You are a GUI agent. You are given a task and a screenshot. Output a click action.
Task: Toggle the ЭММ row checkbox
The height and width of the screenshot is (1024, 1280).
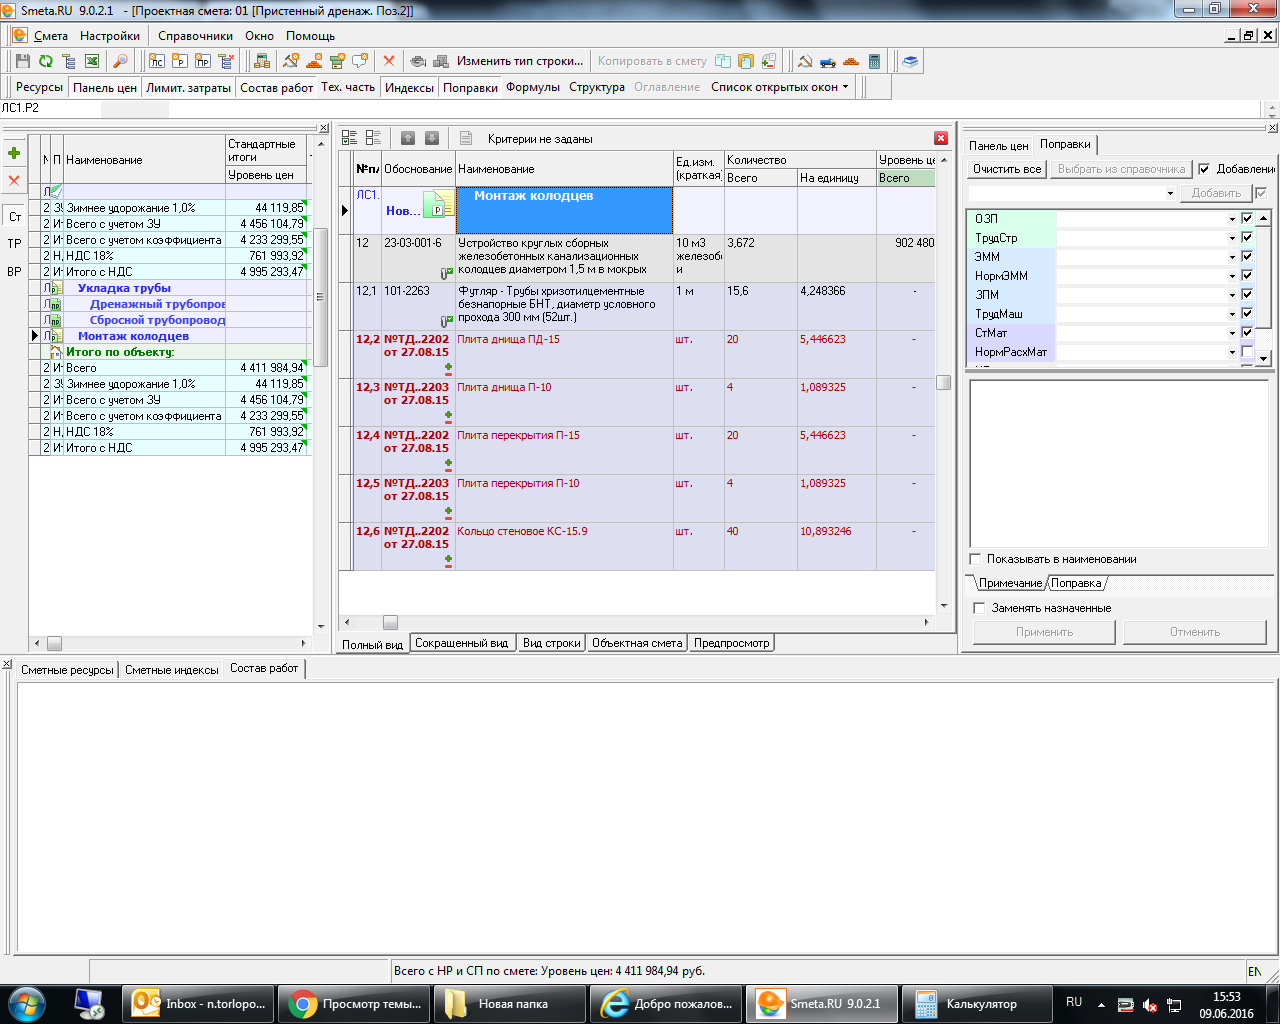1247,256
